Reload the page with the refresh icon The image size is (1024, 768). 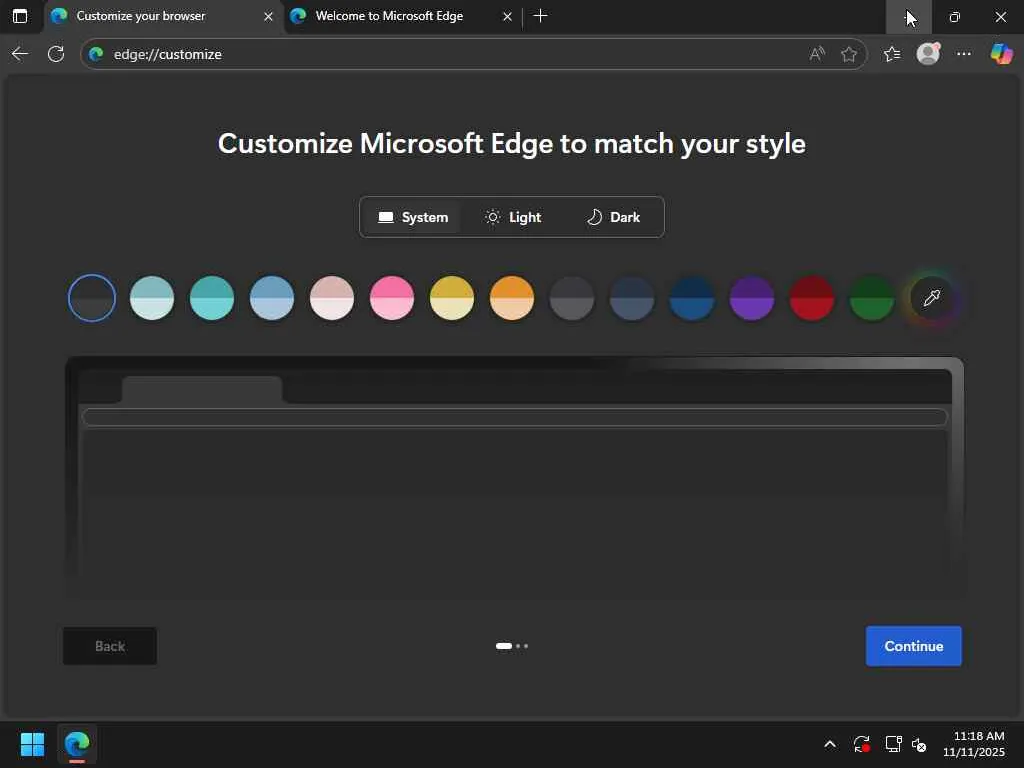click(56, 54)
